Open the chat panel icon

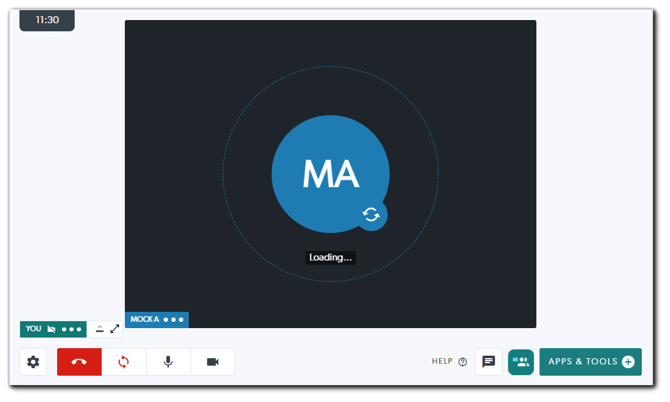coord(488,362)
